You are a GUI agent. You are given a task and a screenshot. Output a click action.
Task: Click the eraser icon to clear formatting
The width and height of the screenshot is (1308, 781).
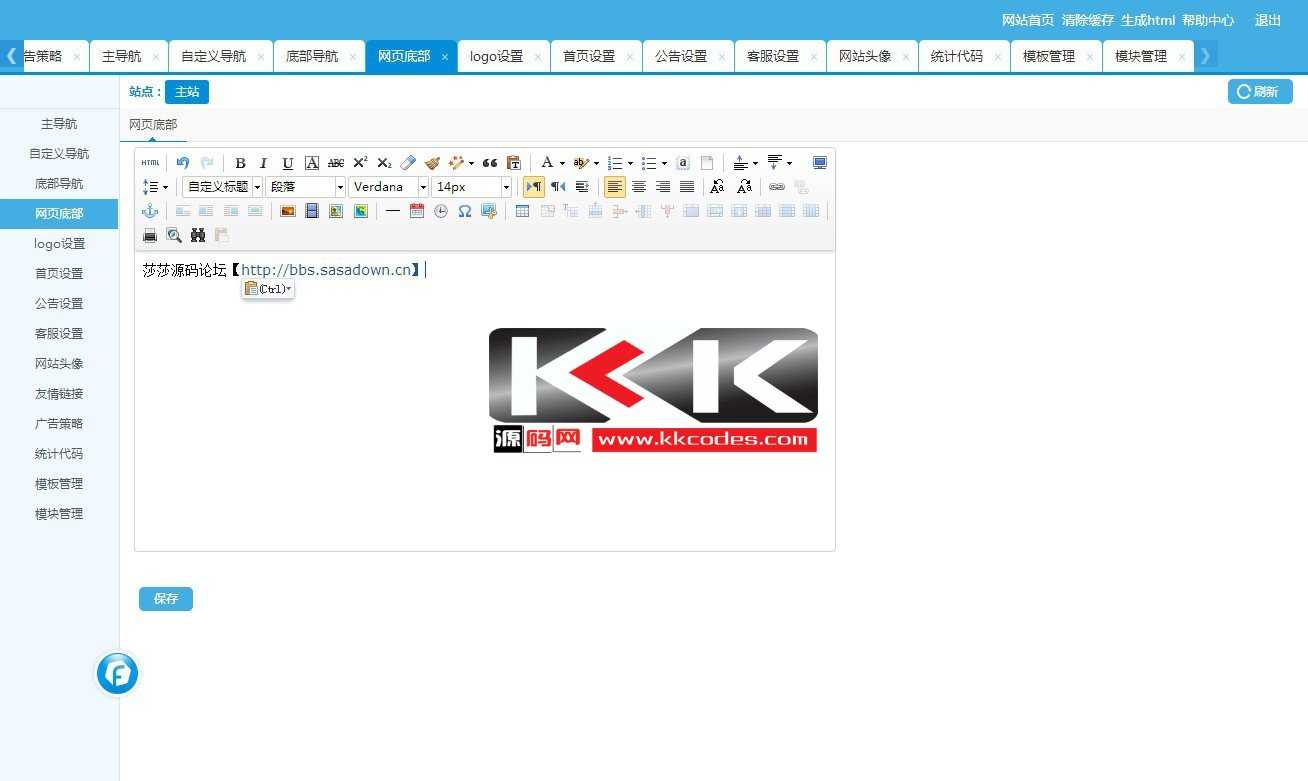[x=408, y=163]
